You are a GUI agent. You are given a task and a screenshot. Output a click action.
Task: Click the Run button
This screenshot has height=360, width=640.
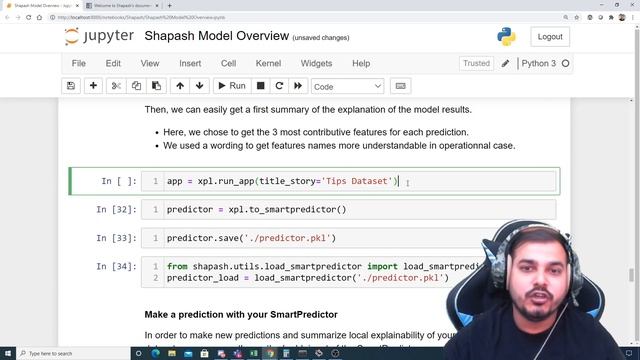pyautogui.click(x=232, y=86)
